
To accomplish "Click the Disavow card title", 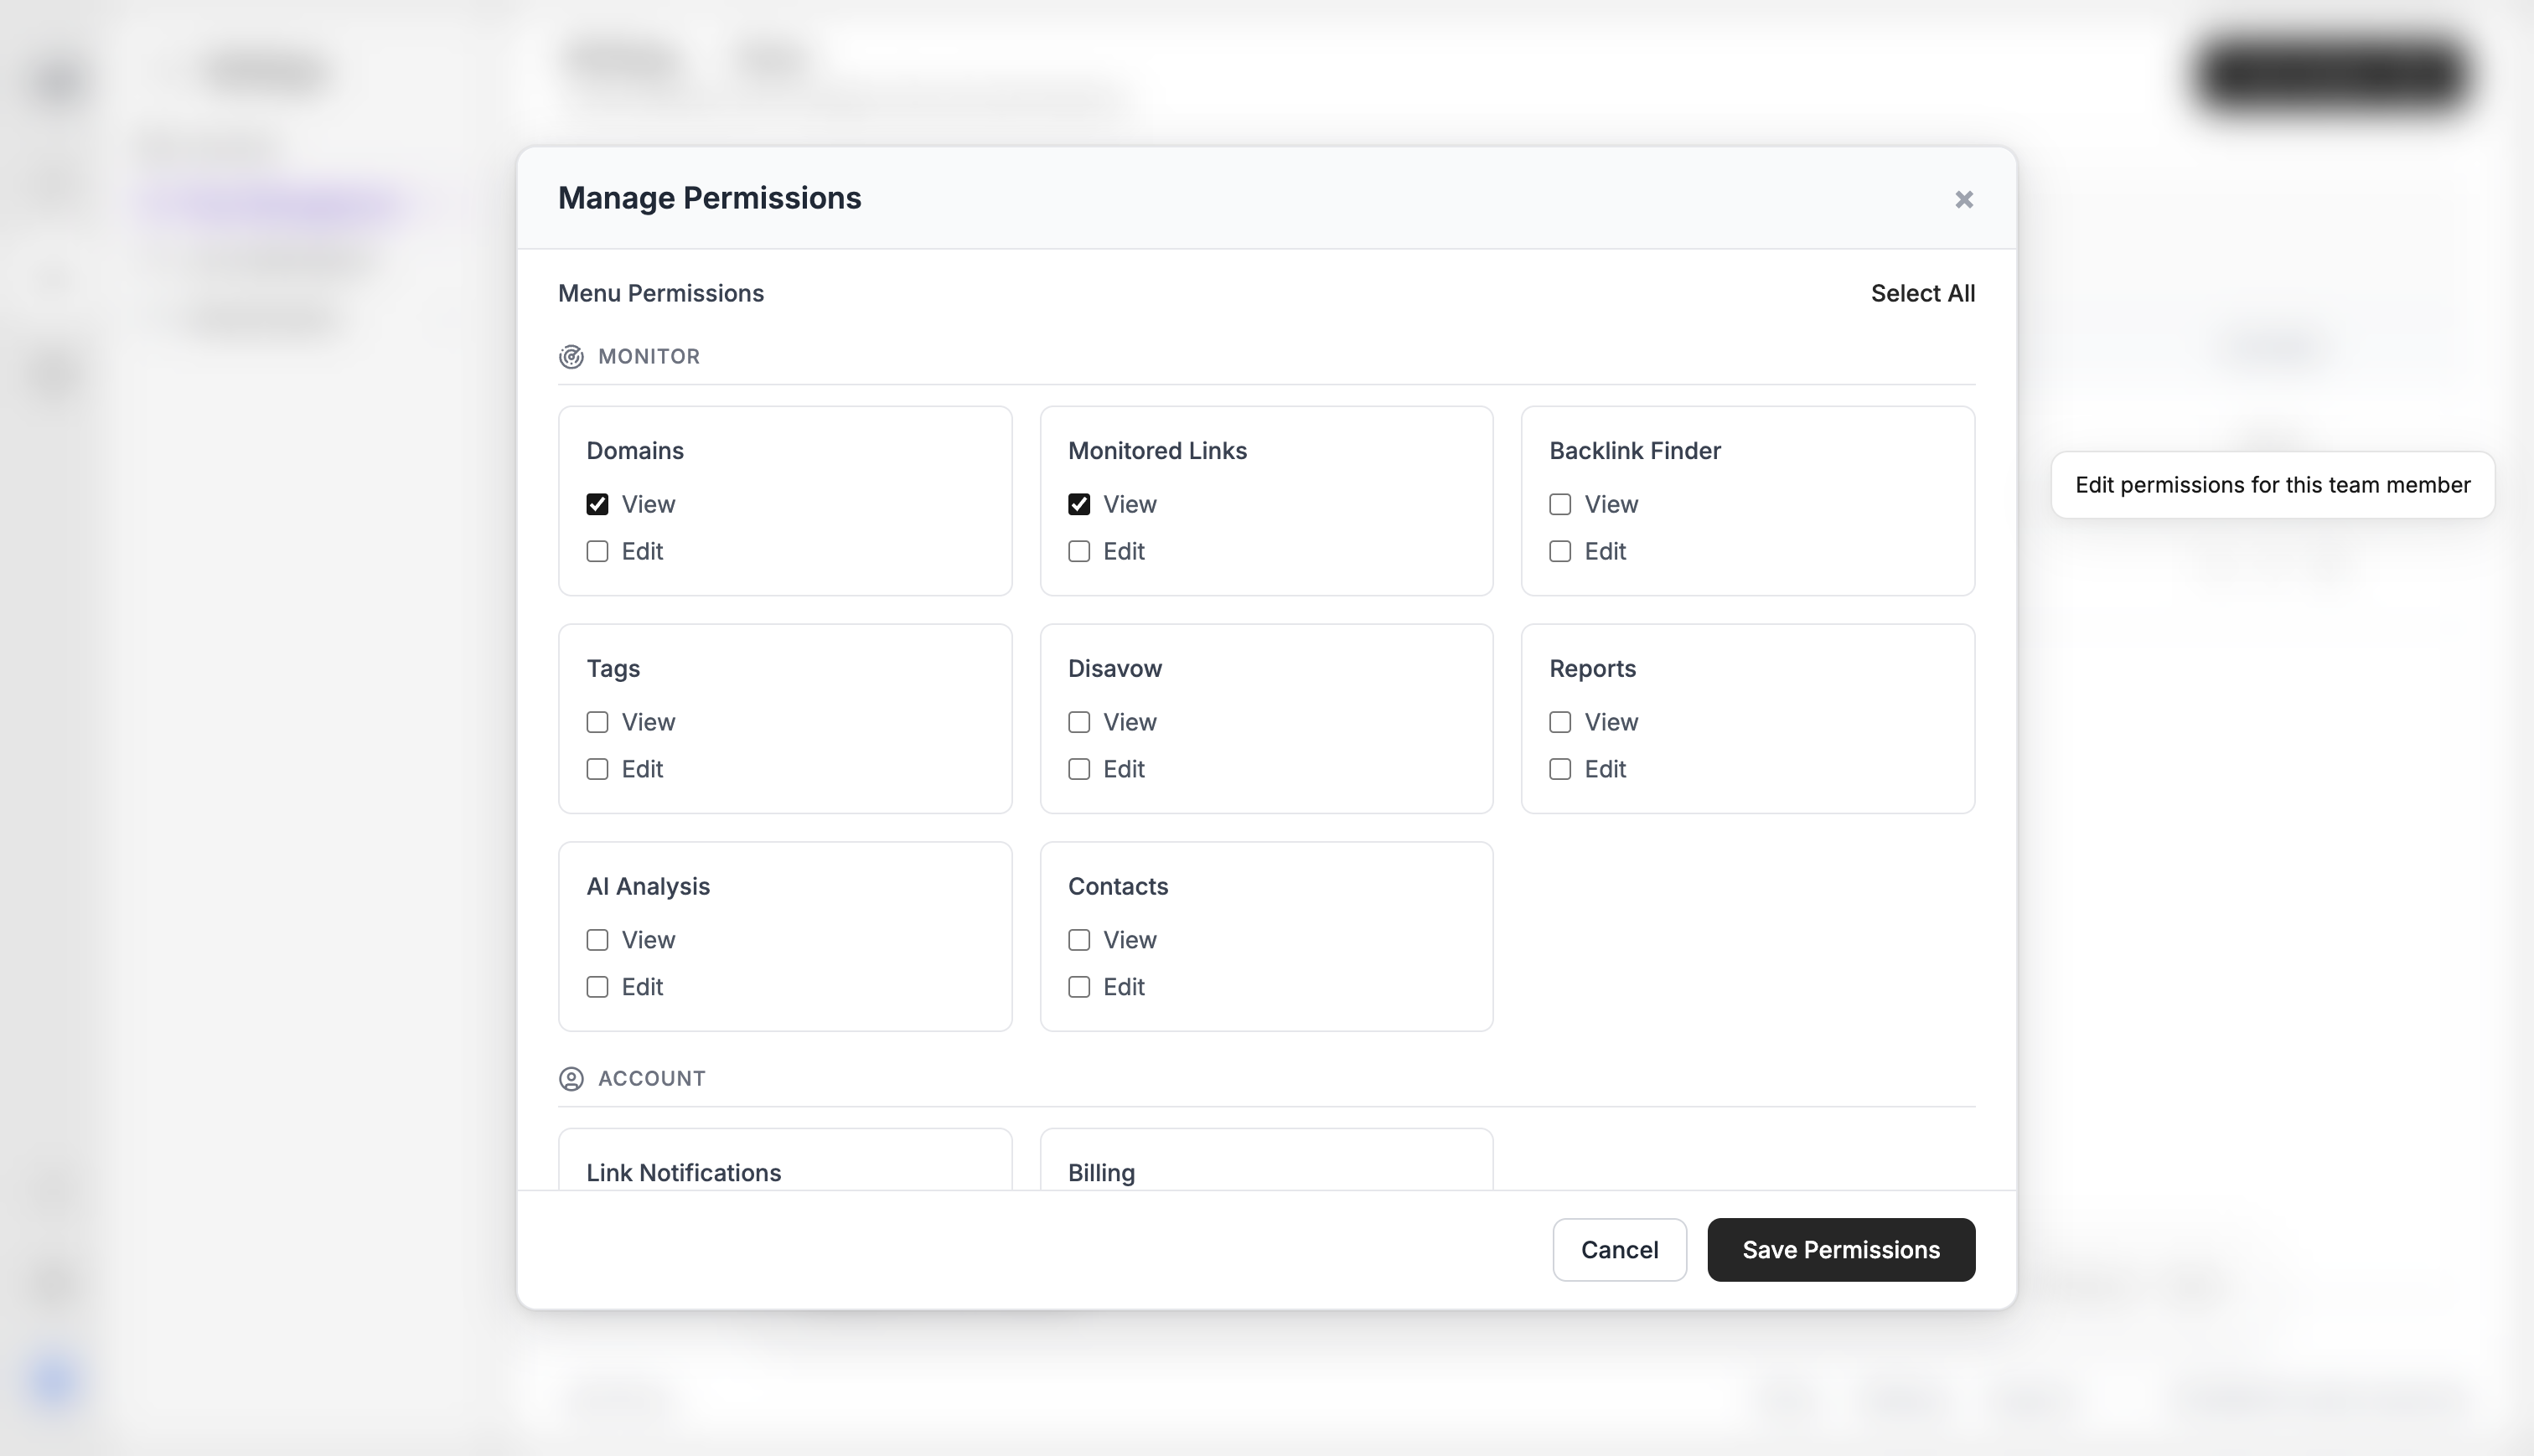I will click(x=1115, y=669).
